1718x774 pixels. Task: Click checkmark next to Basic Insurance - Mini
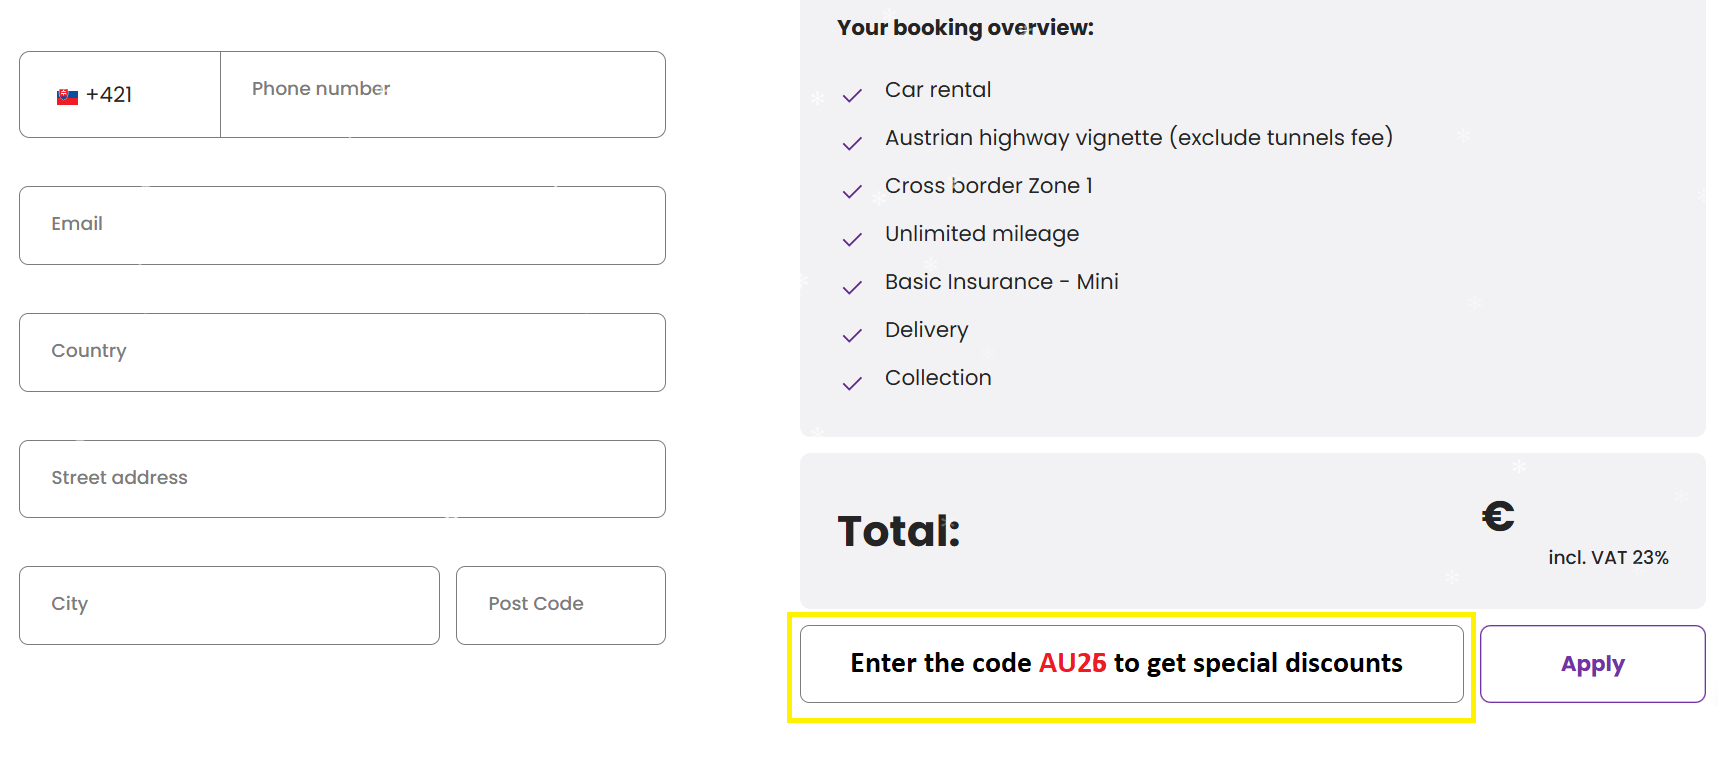coord(852,288)
